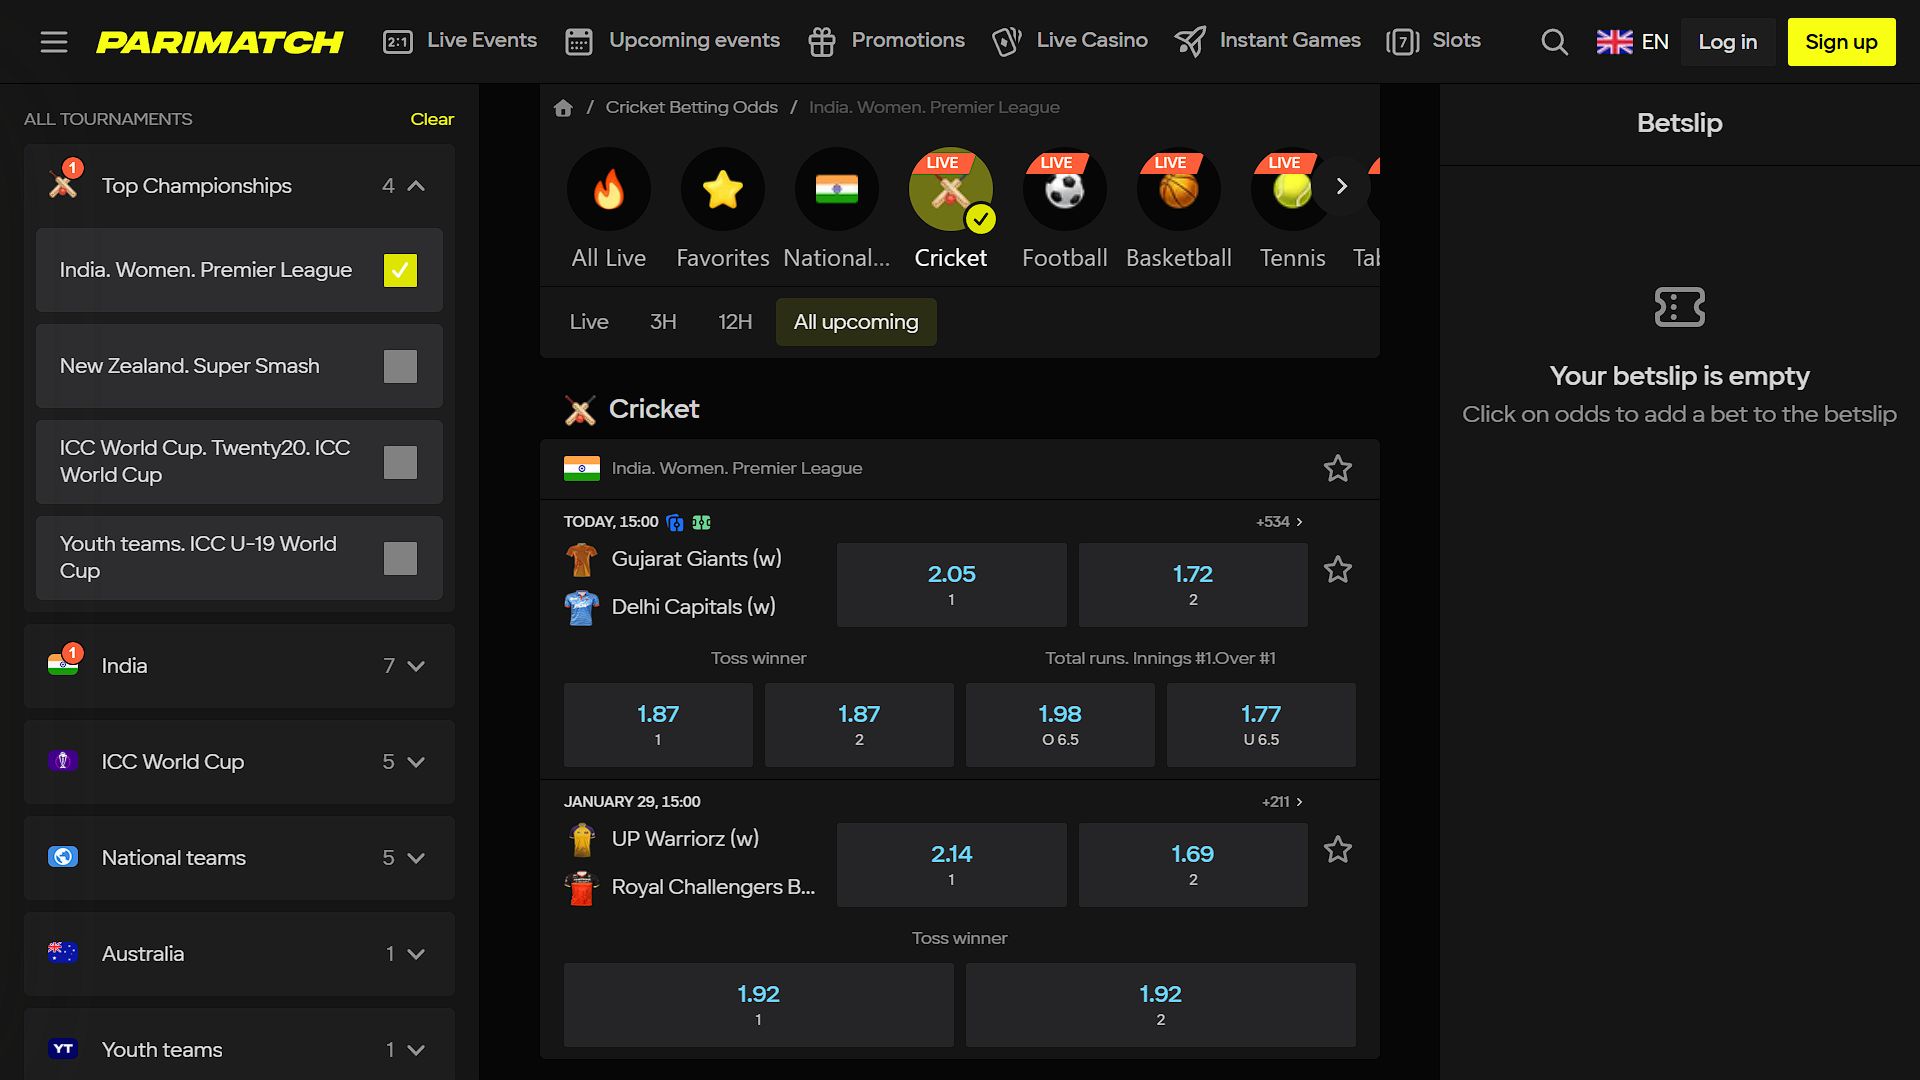
Task: Select the All Live flame icon
Action: [x=608, y=189]
